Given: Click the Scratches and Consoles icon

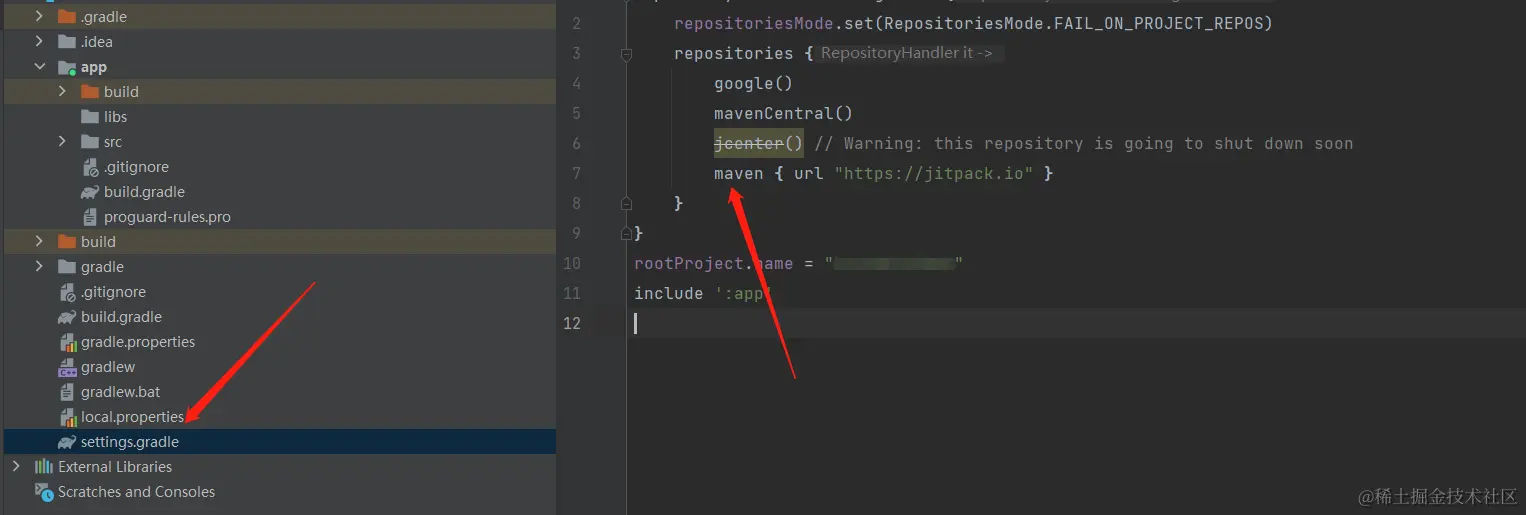Looking at the screenshot, I should click(44, 492).
